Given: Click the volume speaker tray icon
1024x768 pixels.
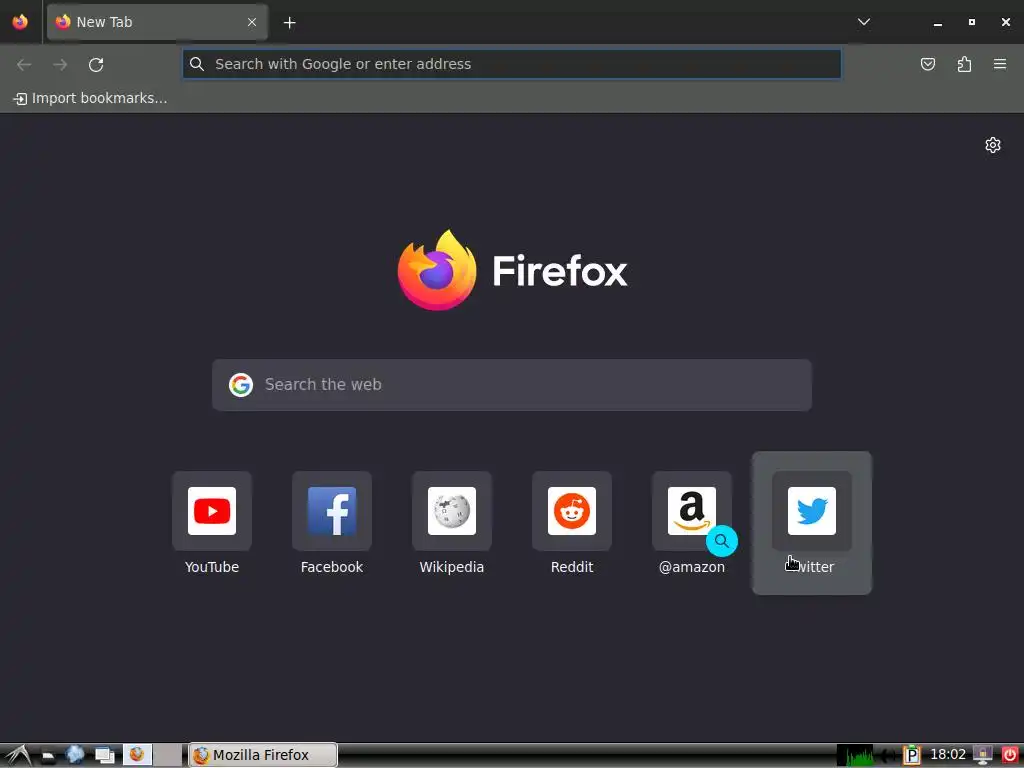Looking at the screenshot, I should coord(887,756).
